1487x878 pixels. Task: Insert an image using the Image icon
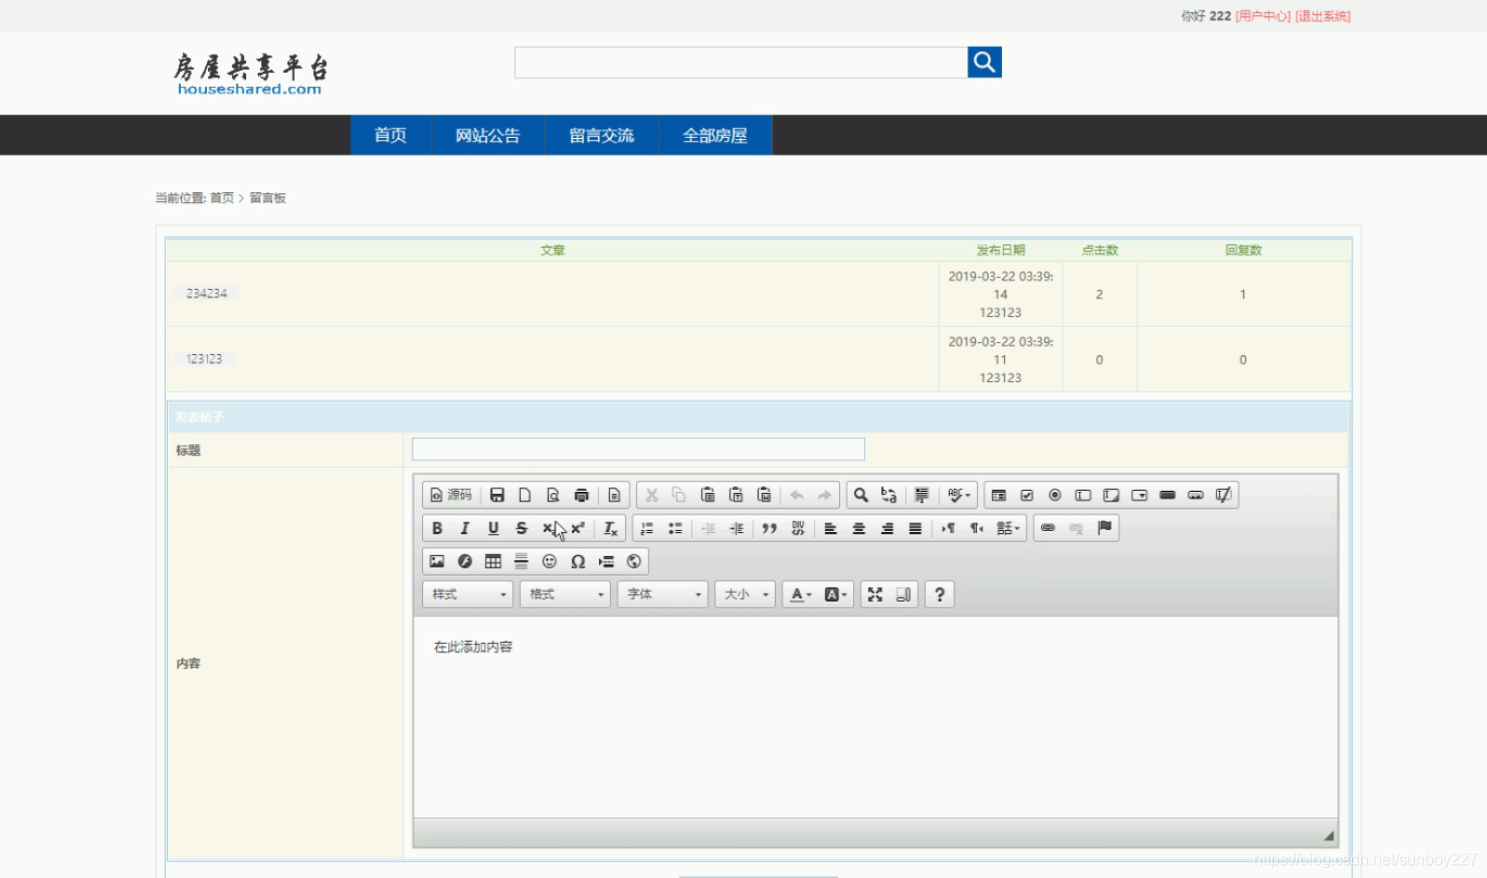click(437, 561)
